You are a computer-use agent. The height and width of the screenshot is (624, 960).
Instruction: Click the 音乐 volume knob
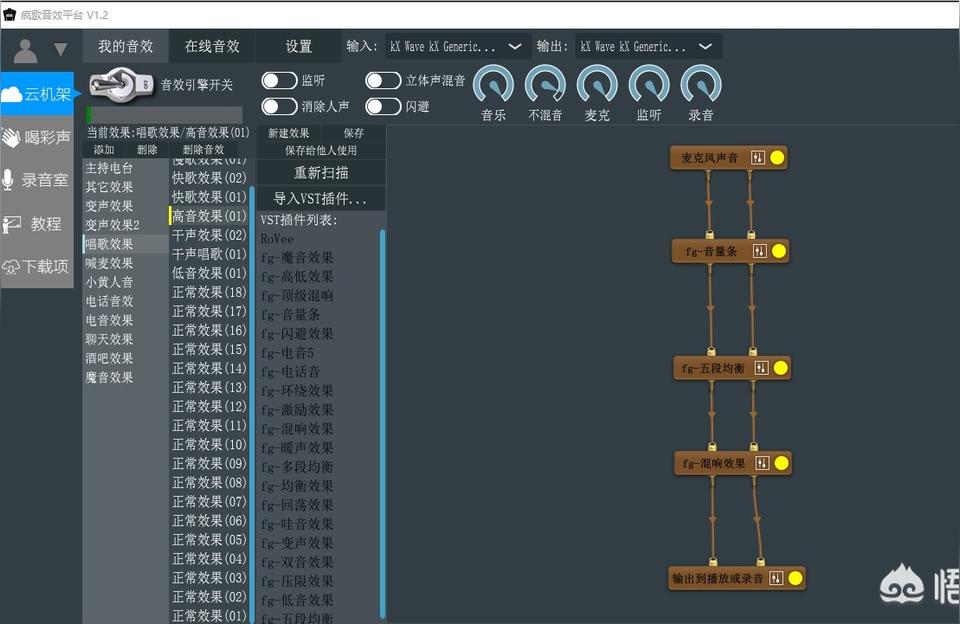(x=493, y=85)
